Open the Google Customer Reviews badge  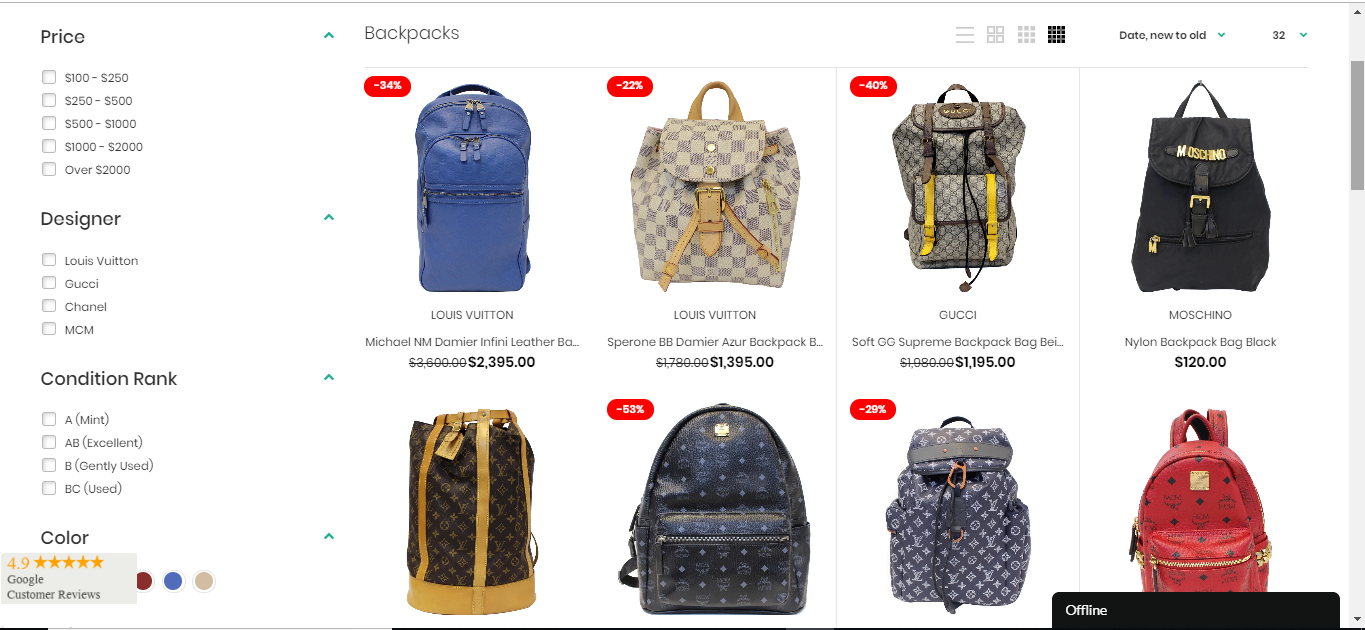[x=68, y=578]
